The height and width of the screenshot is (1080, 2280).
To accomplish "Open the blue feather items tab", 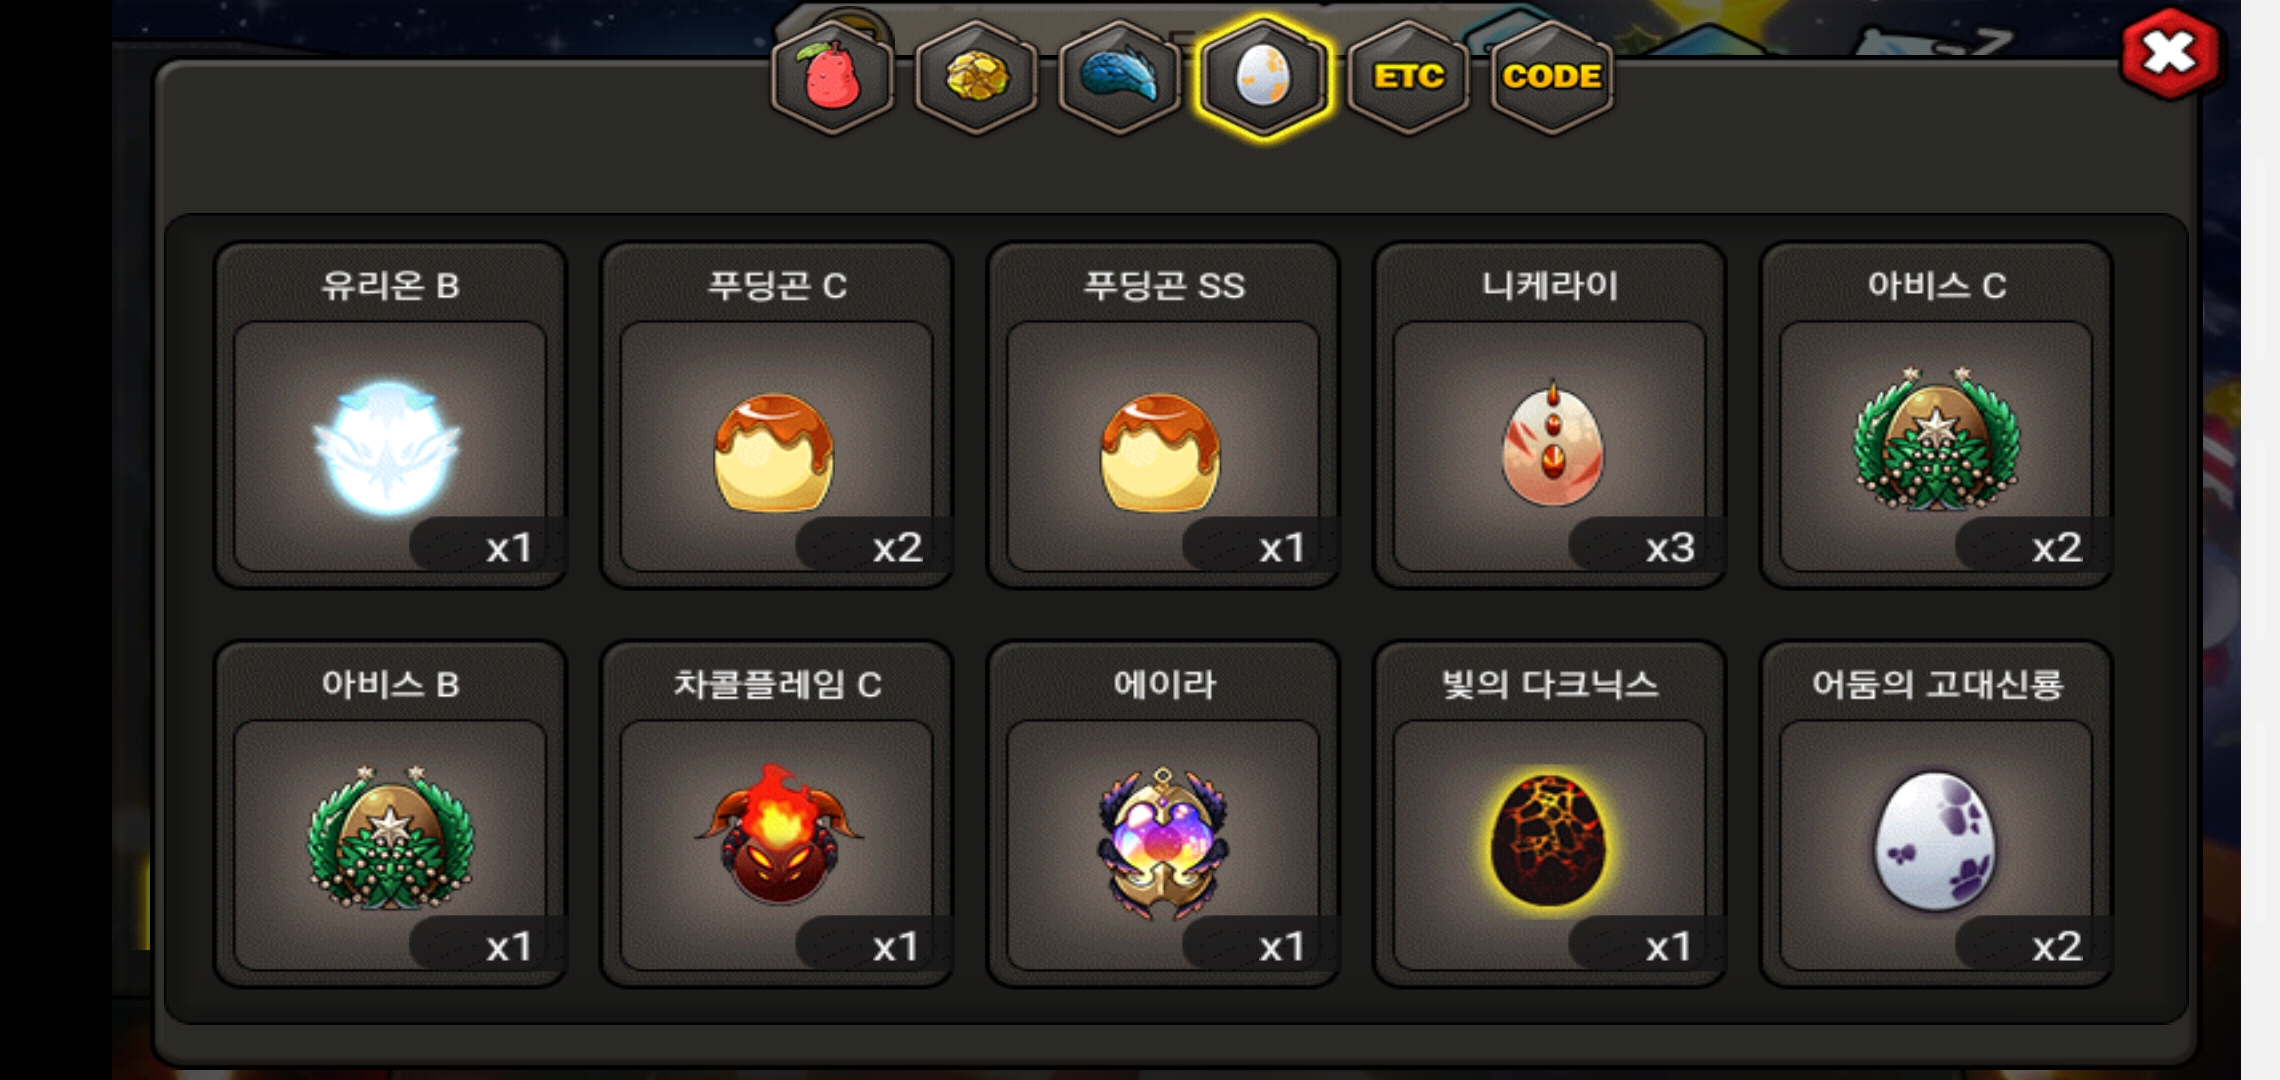I will [1120, 77].
